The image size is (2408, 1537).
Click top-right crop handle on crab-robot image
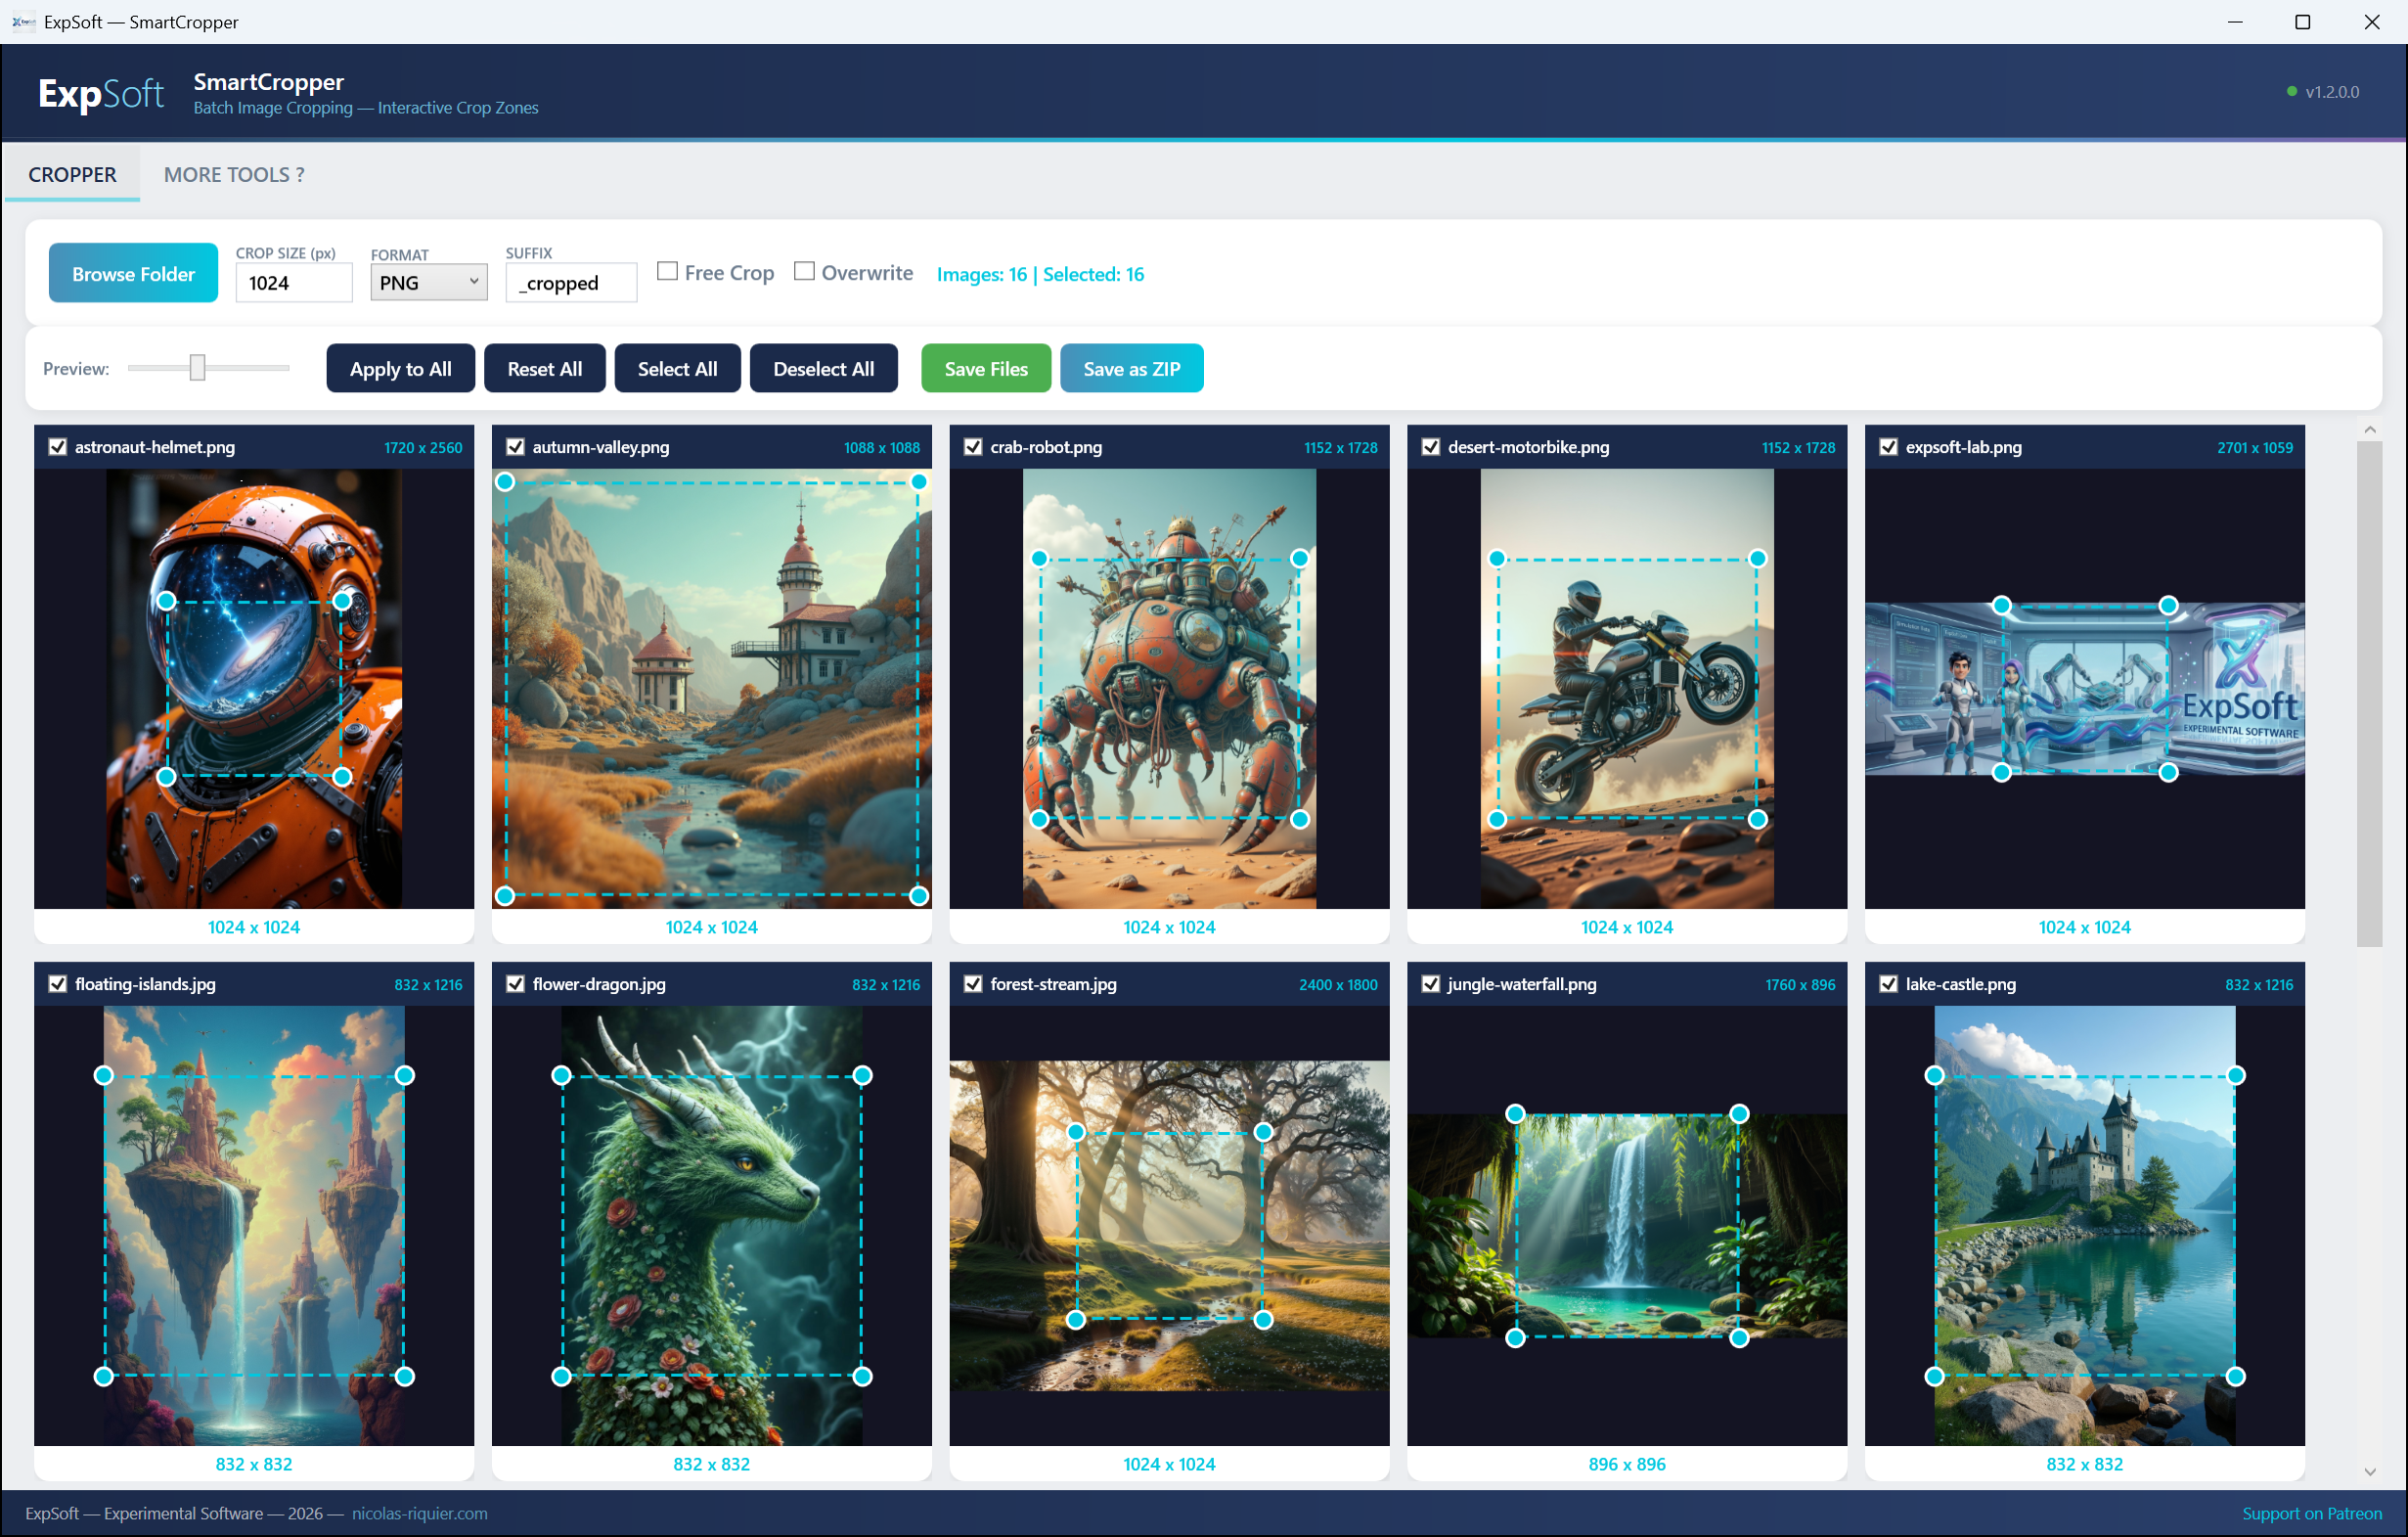pyautogui.click(x=1299, y=558)
